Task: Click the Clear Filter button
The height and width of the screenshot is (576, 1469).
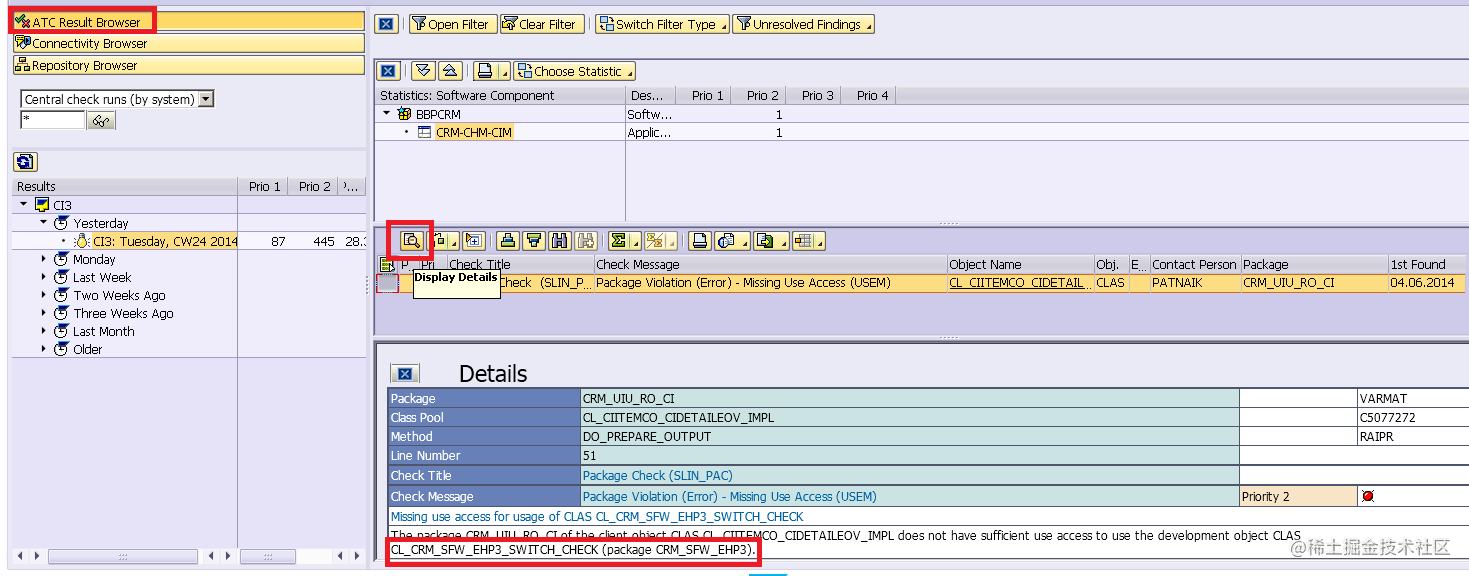Action: [x=541, y=23]
